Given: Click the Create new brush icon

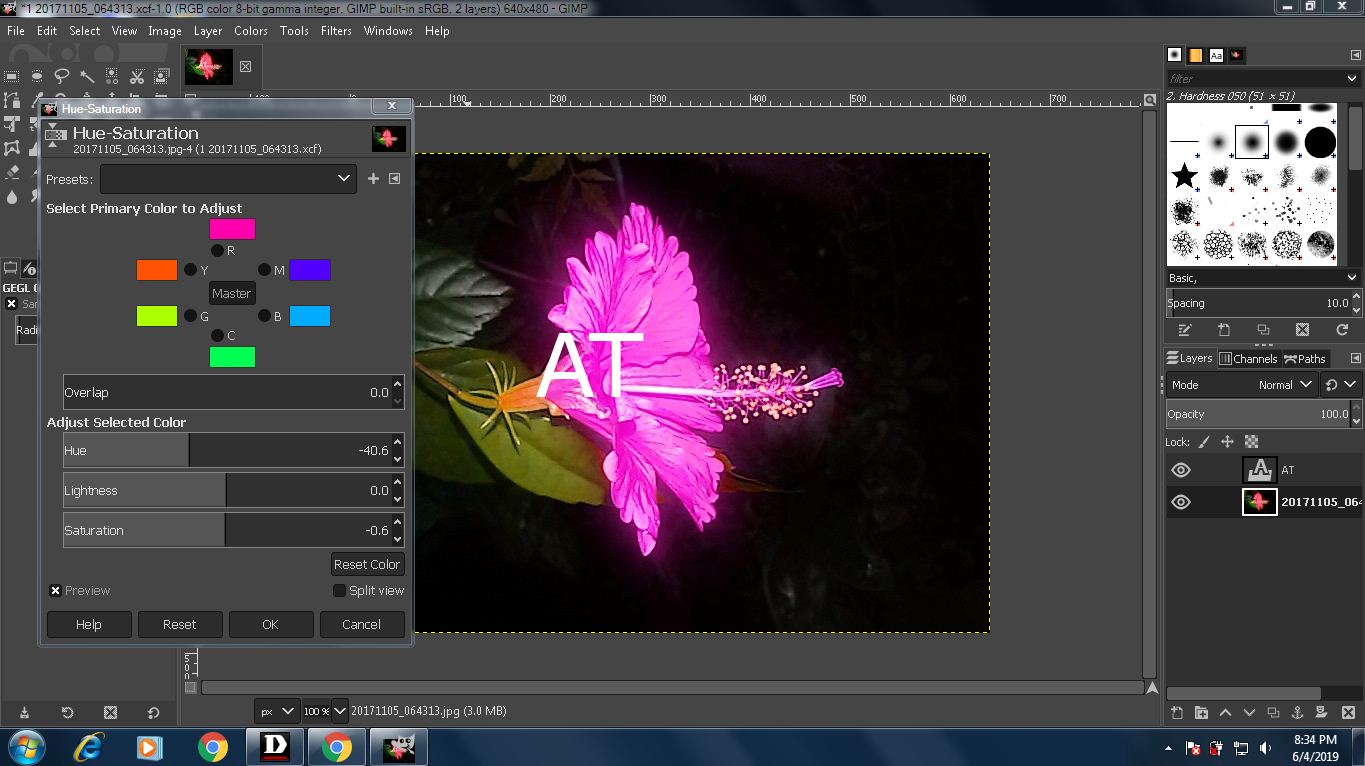Looking at the screenshot, I should tap(1224, 330).
